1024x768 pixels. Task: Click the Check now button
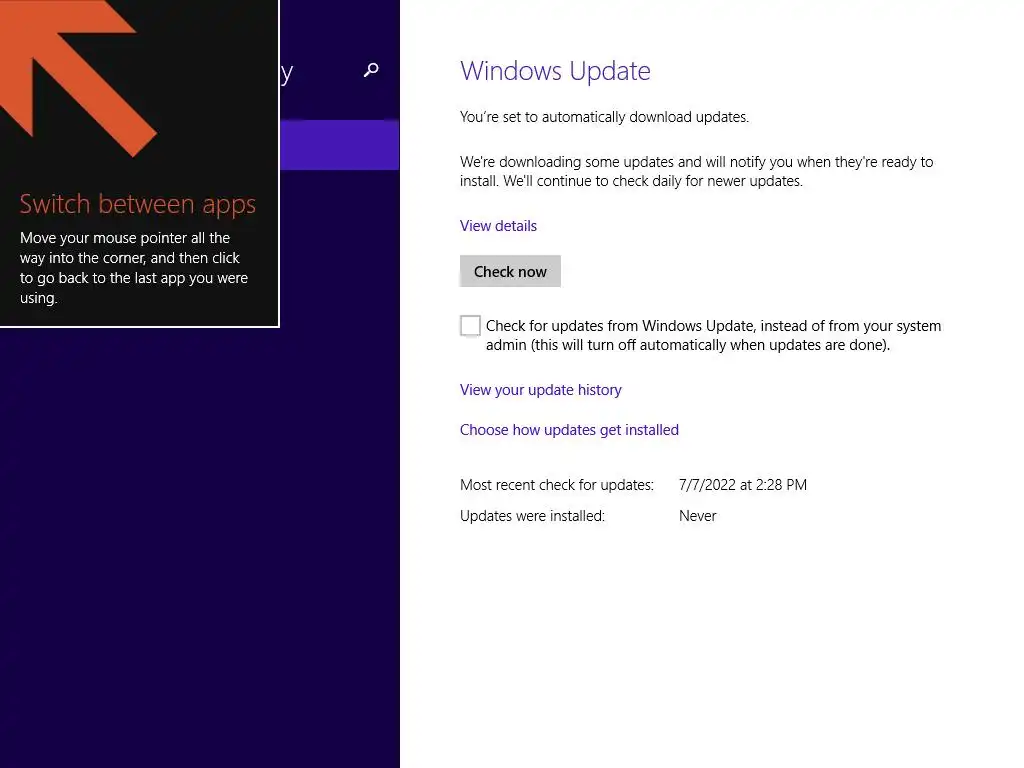tap(510, 271)
